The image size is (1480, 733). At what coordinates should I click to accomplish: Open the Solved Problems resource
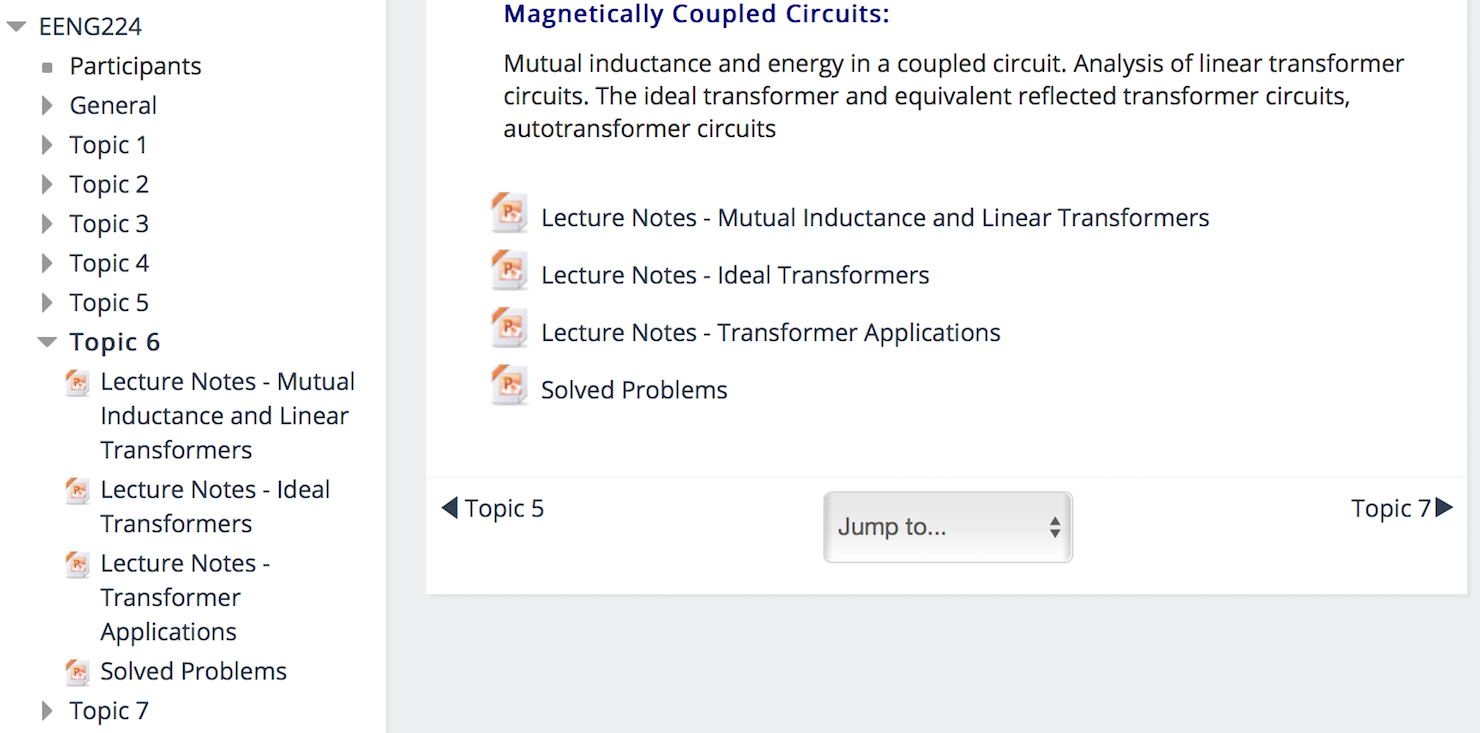pyautogui.click(x=634, y=389)
